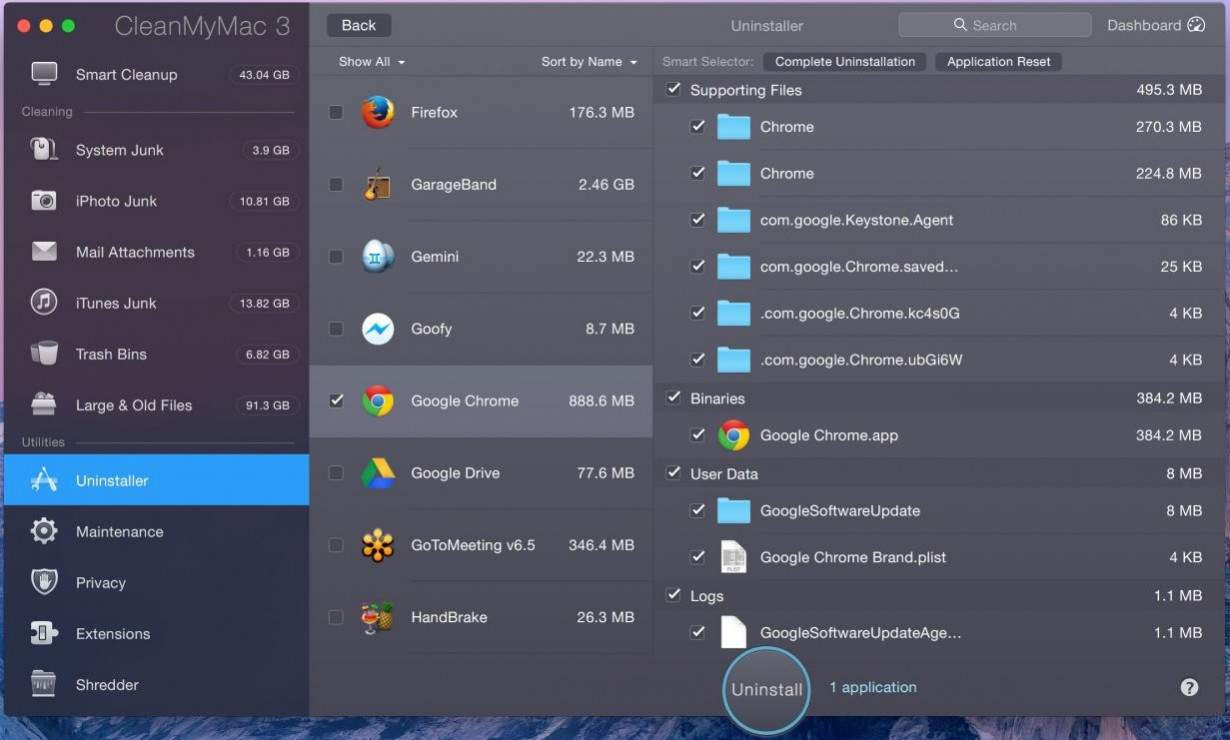Collapse the Supporting Files section

[x=674, y=89]
